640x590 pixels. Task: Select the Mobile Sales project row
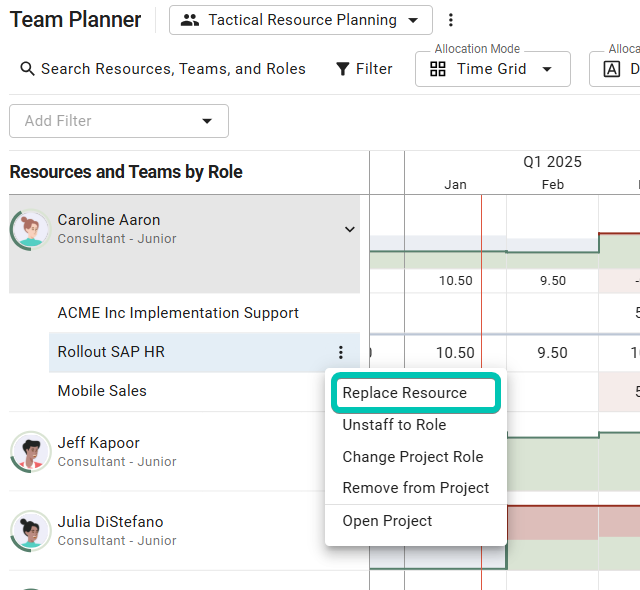point(102,391)
